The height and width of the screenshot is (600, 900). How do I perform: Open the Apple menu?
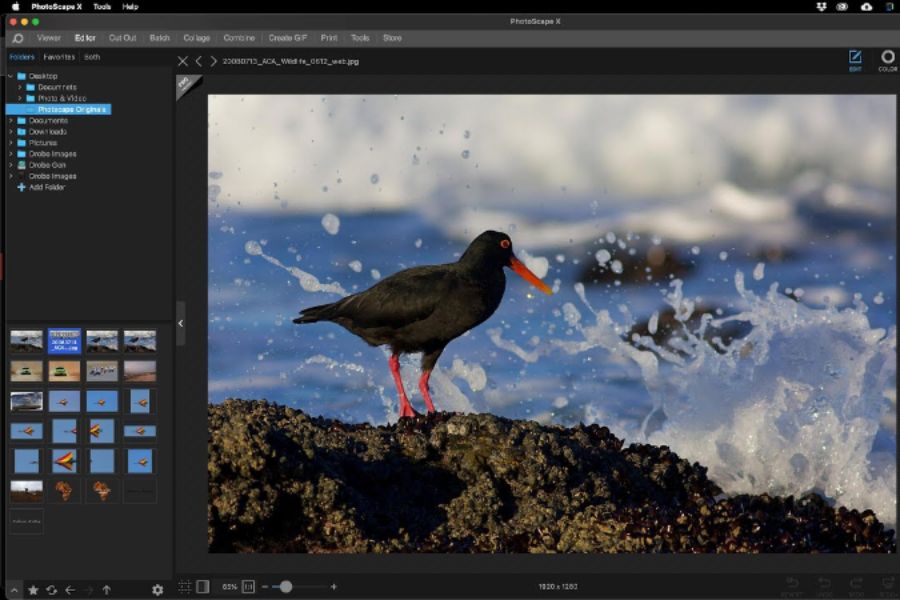(x=16, y=7)
